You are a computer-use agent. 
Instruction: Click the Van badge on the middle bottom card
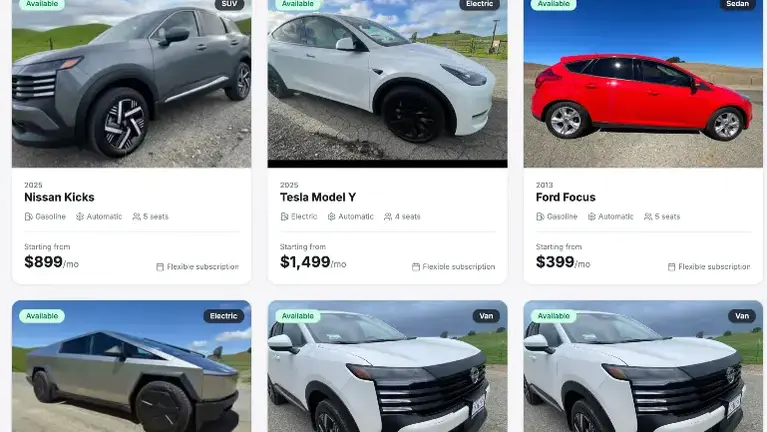pos(486,316)
